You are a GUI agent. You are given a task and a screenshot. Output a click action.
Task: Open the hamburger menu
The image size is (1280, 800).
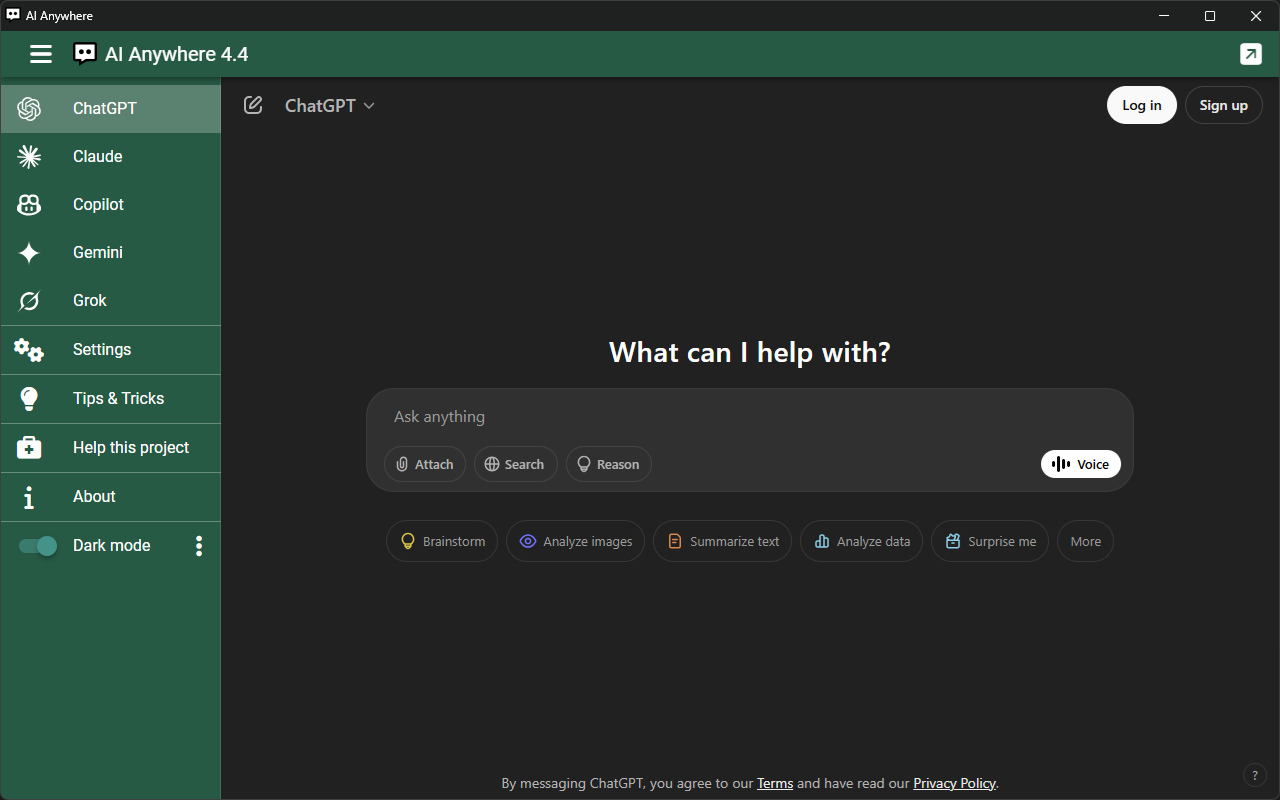point(40,54)
